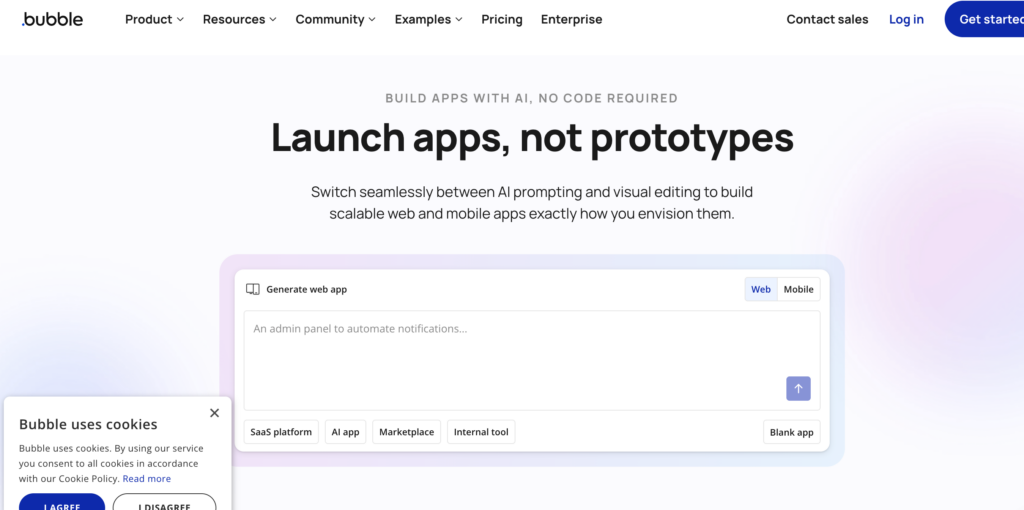Image resolution: width=1024 pixels, height=510 pixels.
Task: Close the cookie banner with the X
Action: 214,413
